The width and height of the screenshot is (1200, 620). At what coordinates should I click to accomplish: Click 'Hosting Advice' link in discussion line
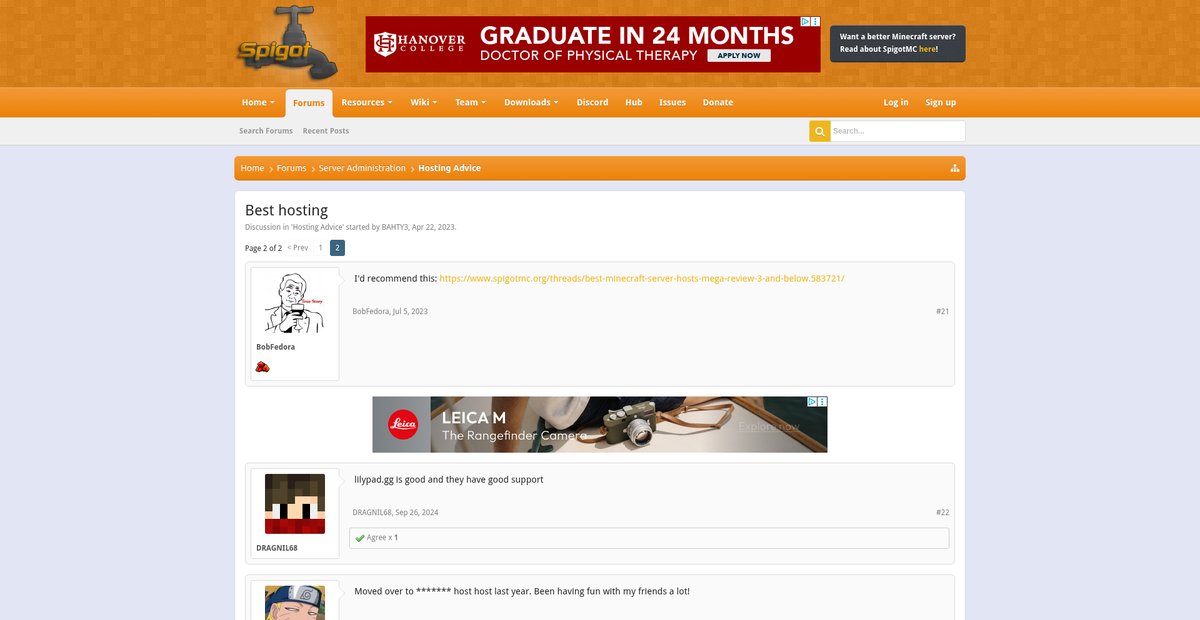click(317, 227)
